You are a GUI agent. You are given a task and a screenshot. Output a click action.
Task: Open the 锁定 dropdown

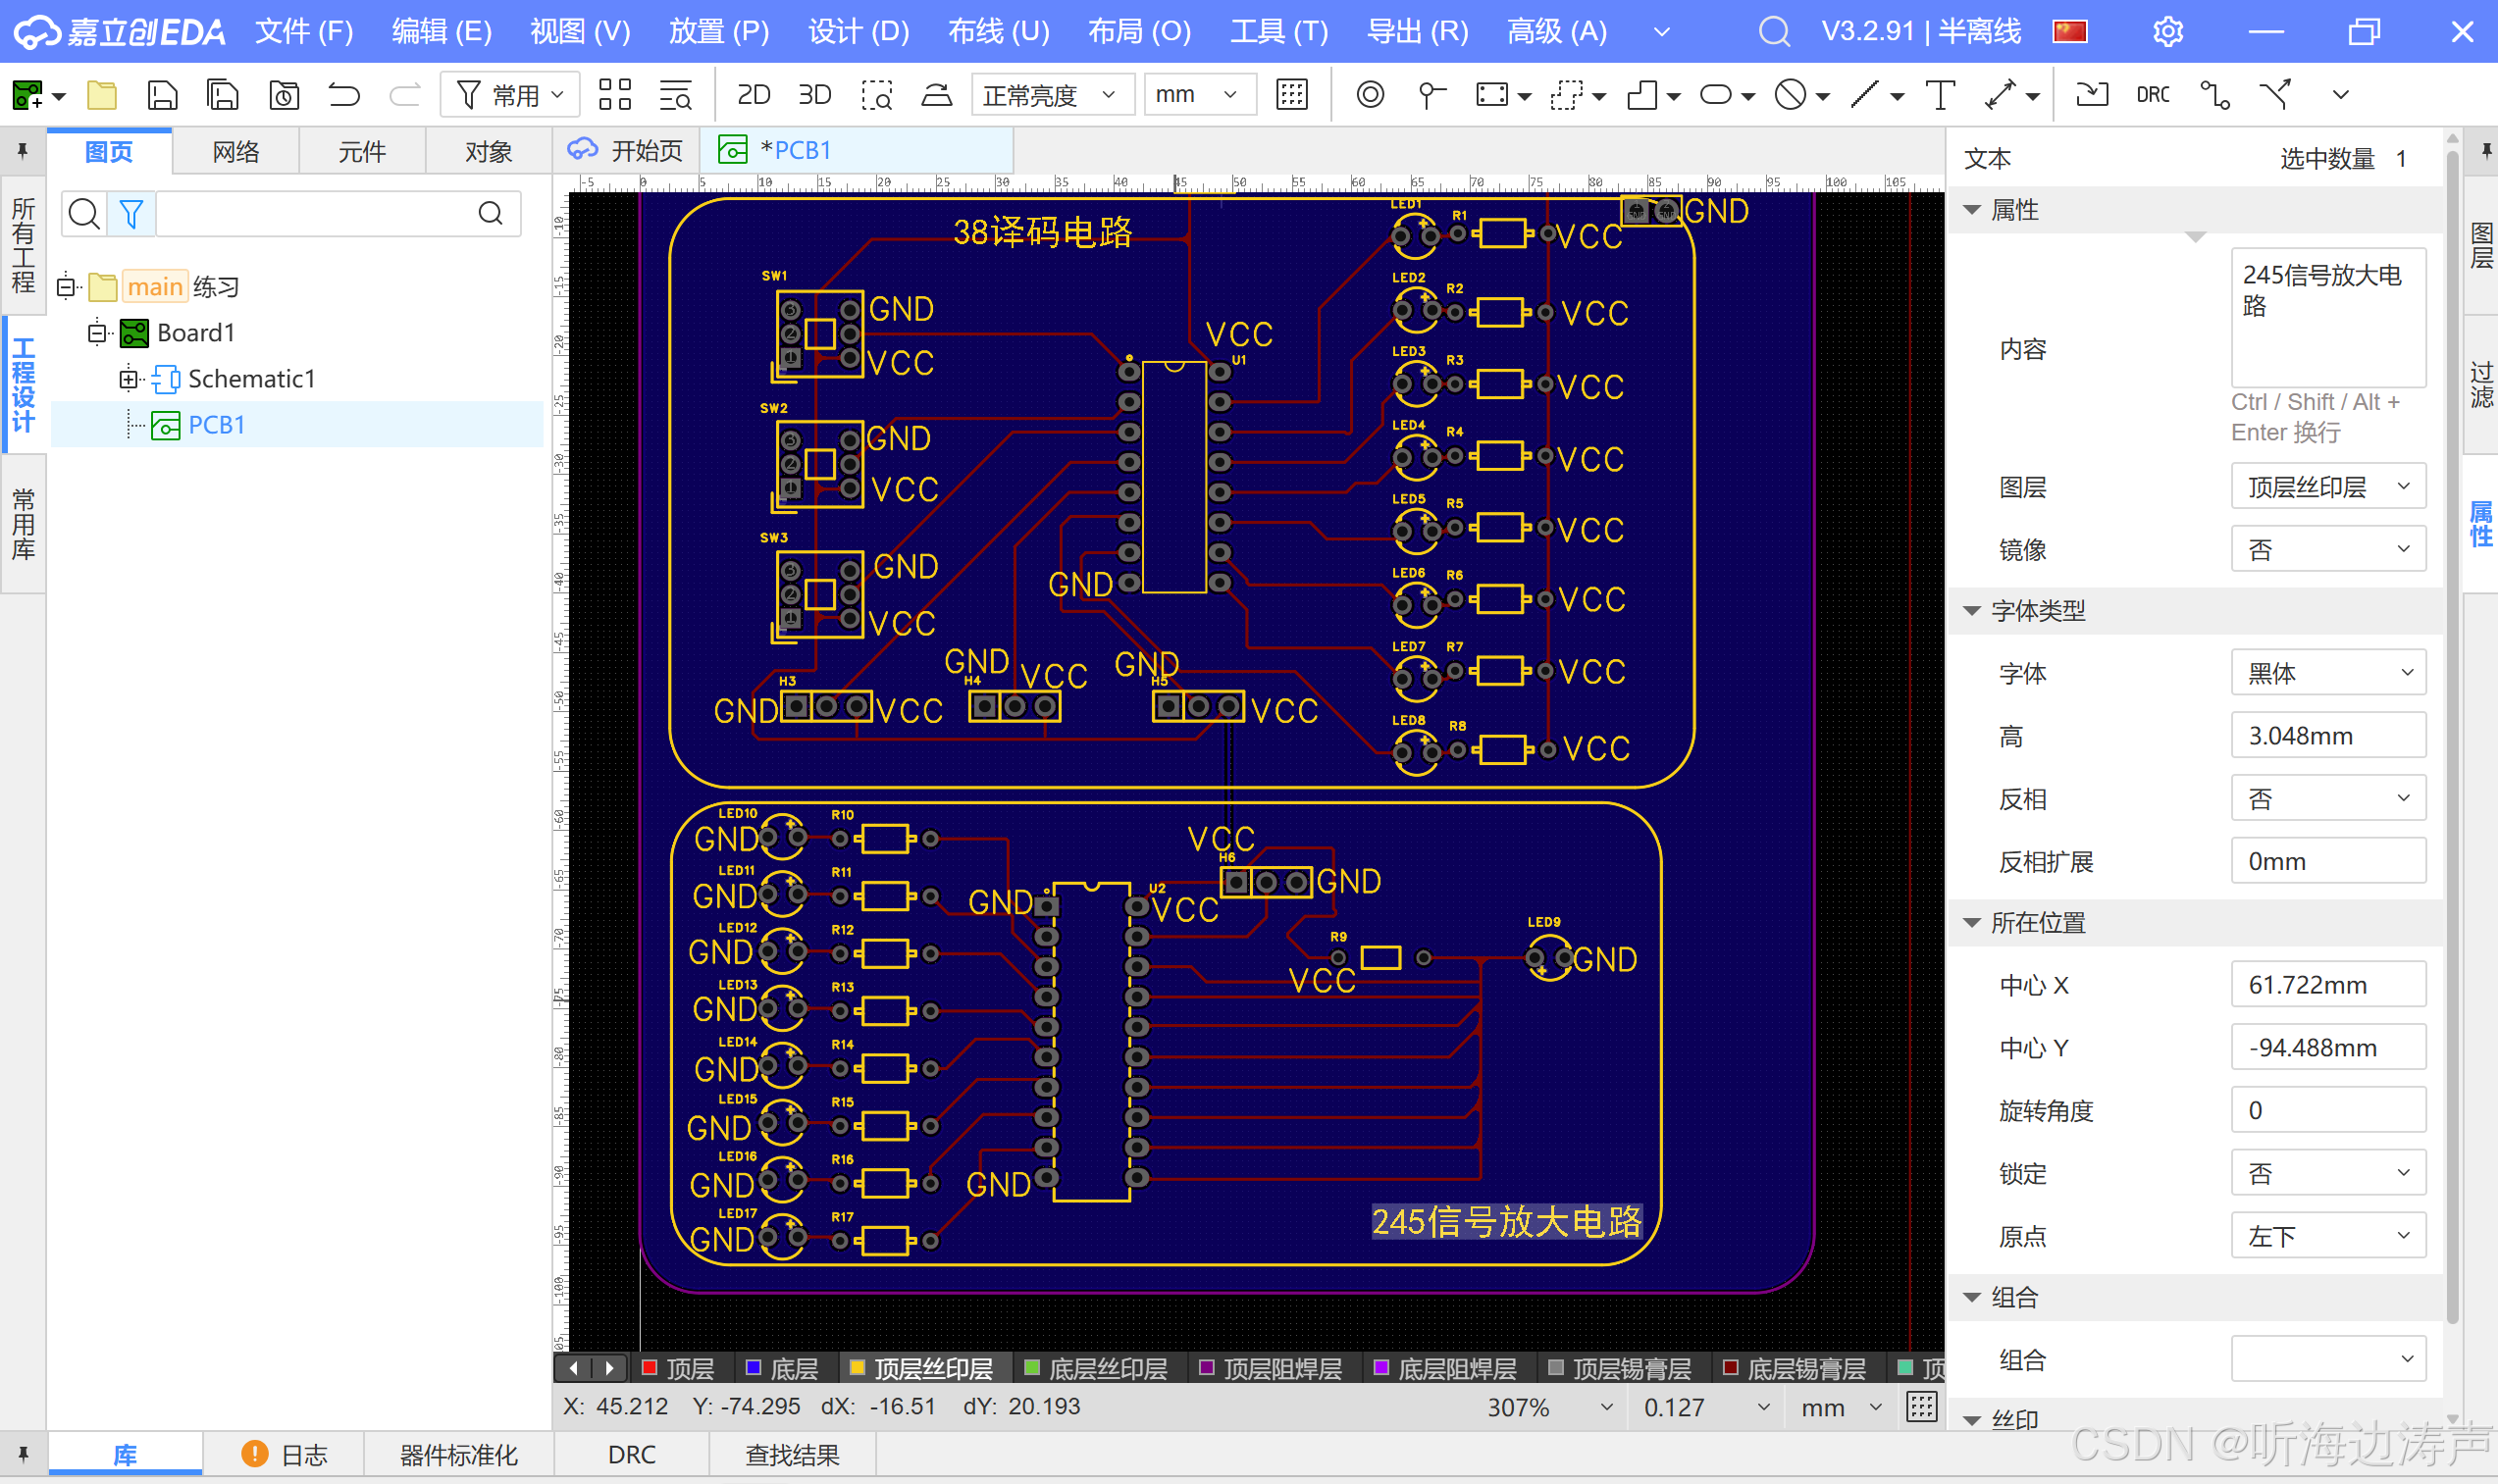pyautogui.click(x=2327, y=1173)
